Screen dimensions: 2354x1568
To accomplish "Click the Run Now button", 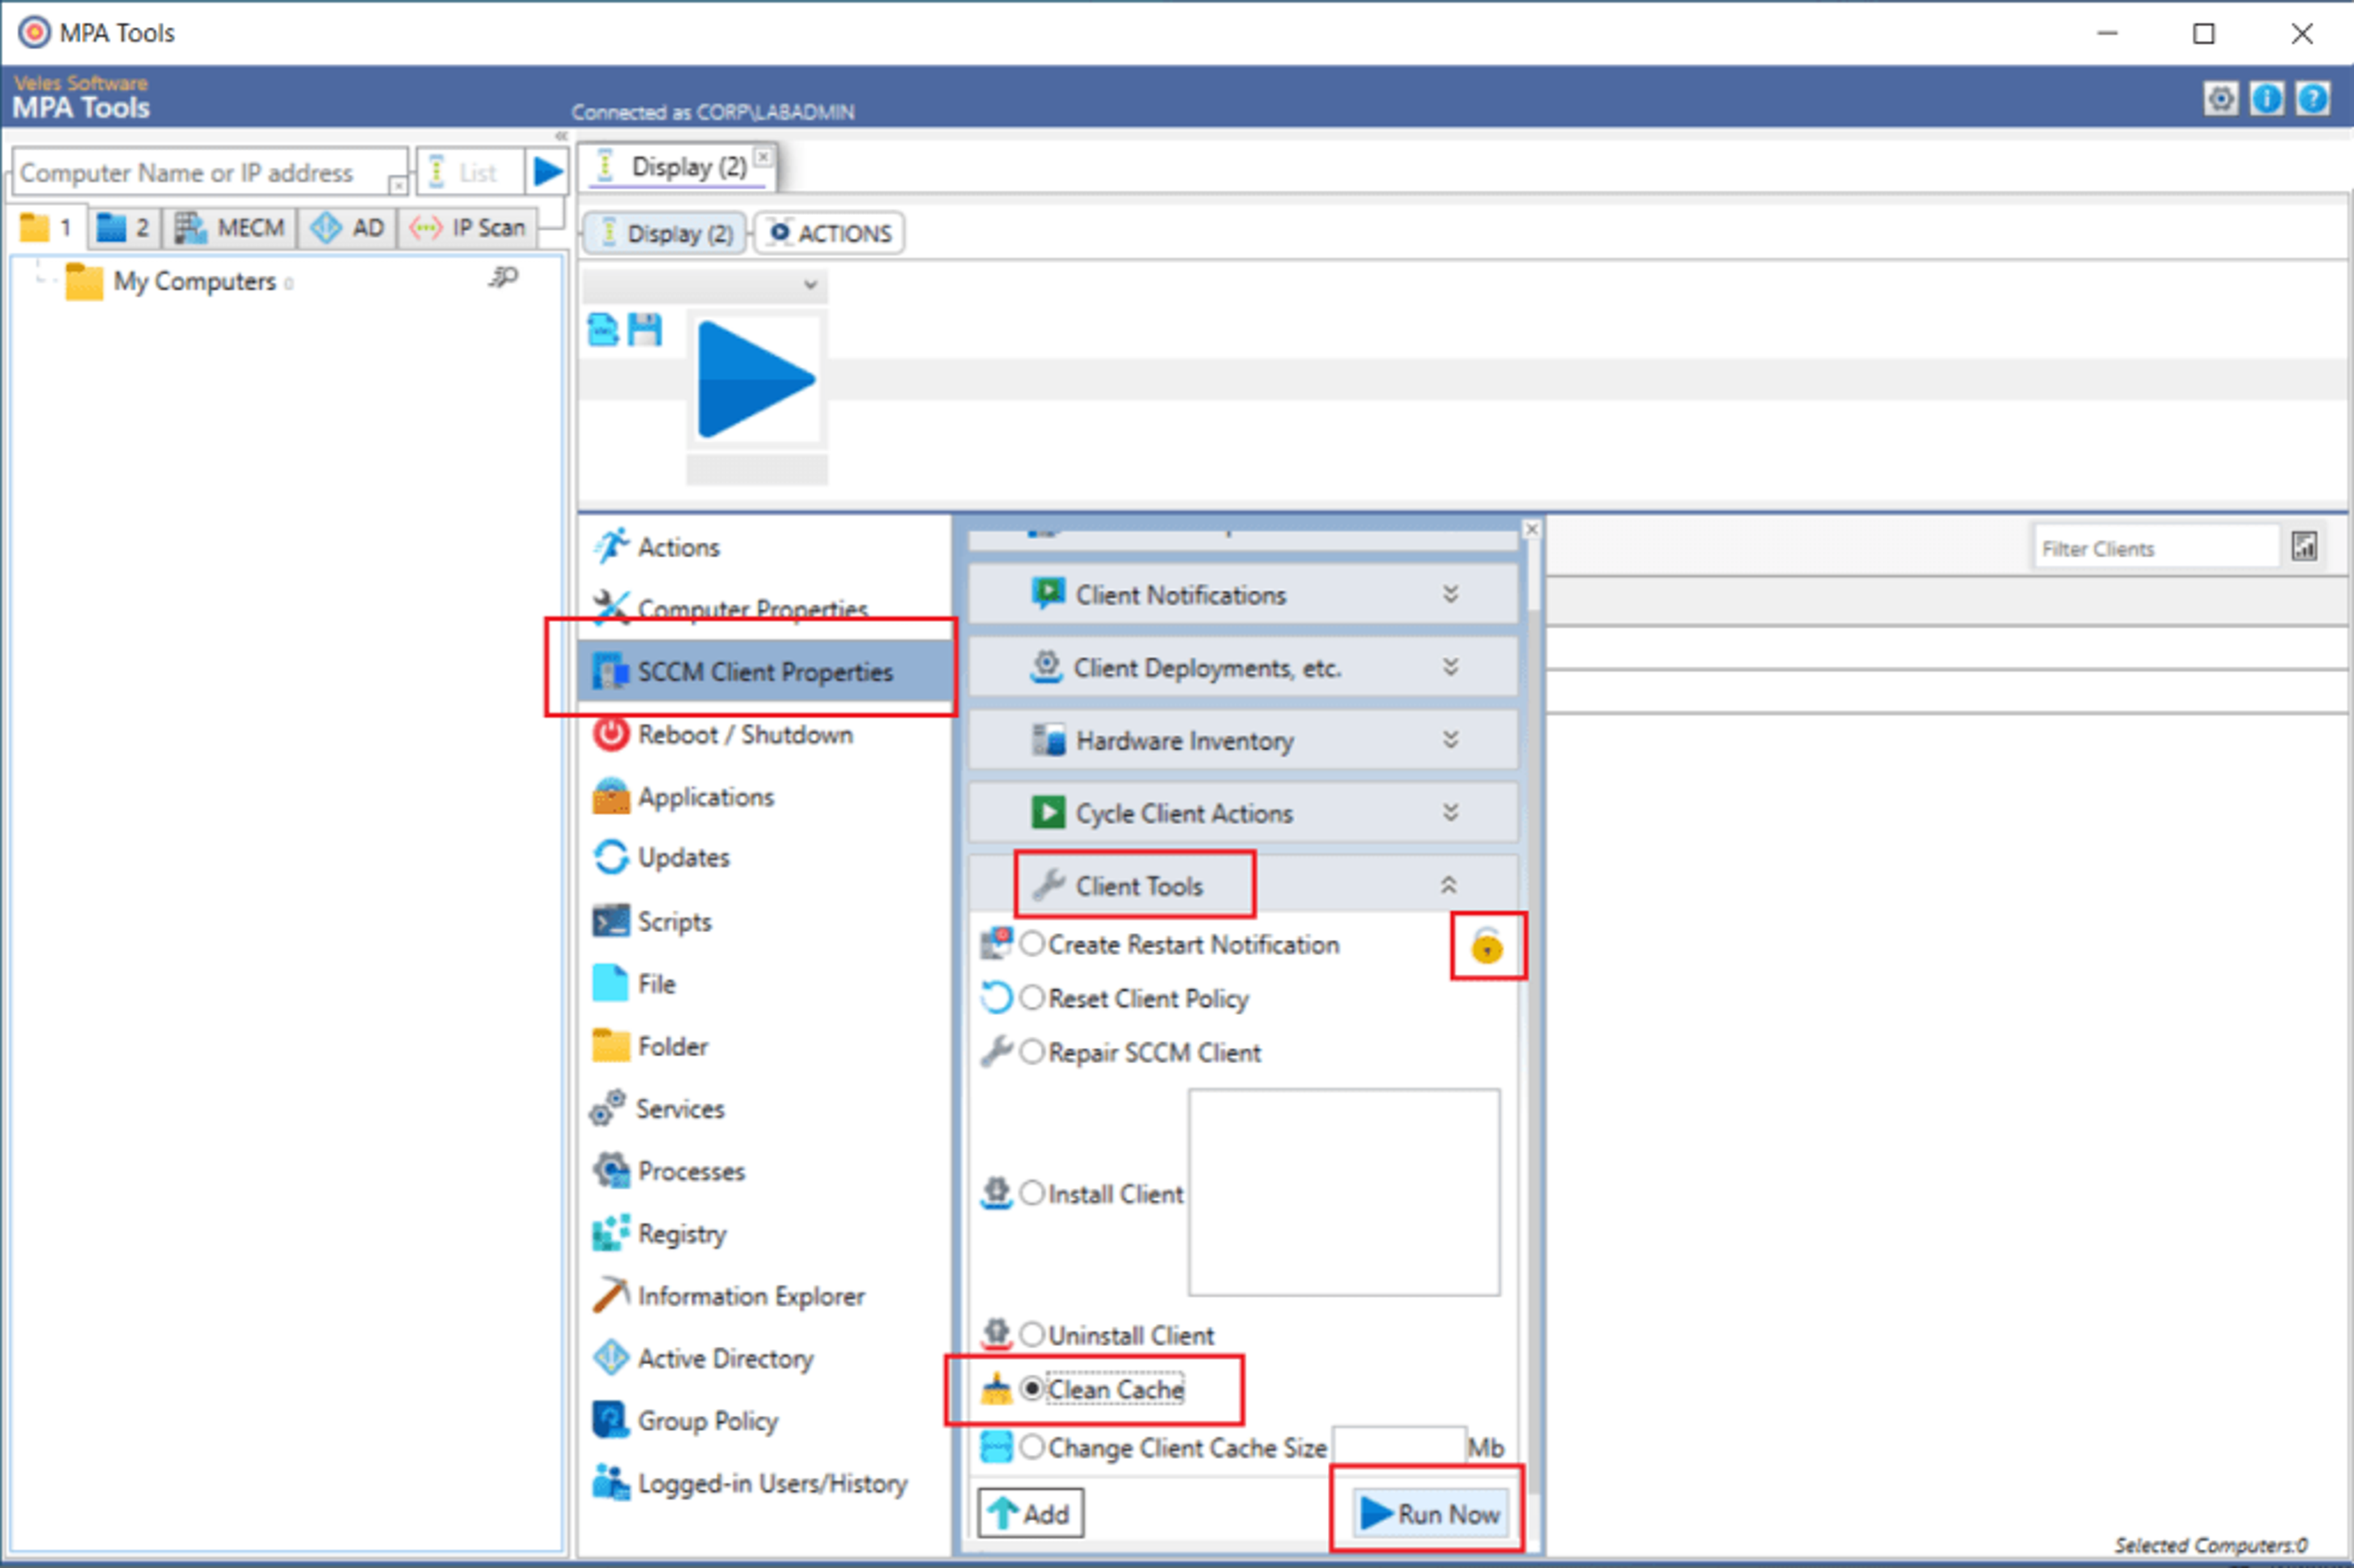I will (x=1429, y=1513).
